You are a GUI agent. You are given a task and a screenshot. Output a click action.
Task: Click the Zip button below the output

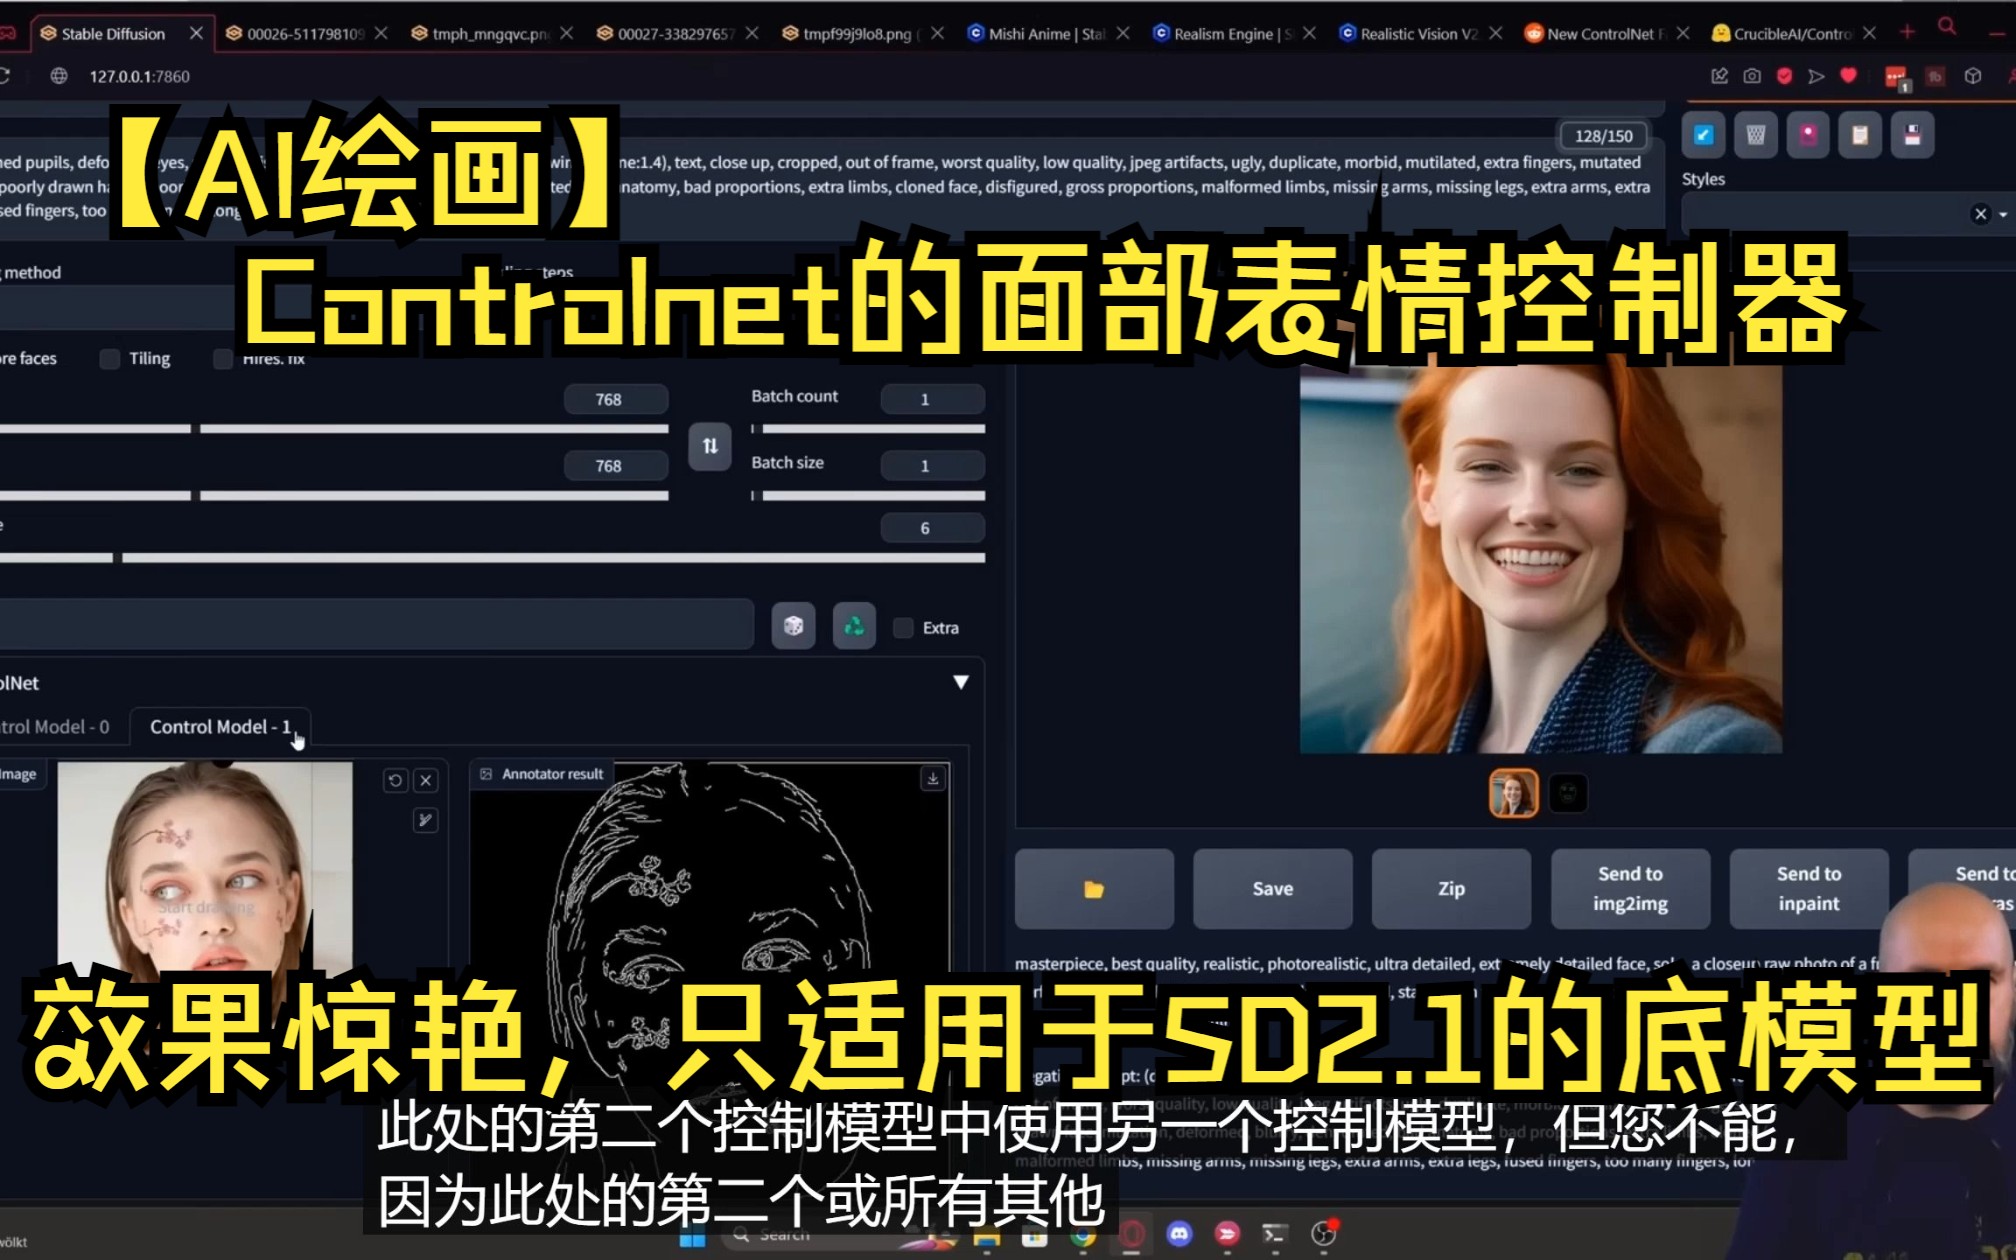[1451, 888]
